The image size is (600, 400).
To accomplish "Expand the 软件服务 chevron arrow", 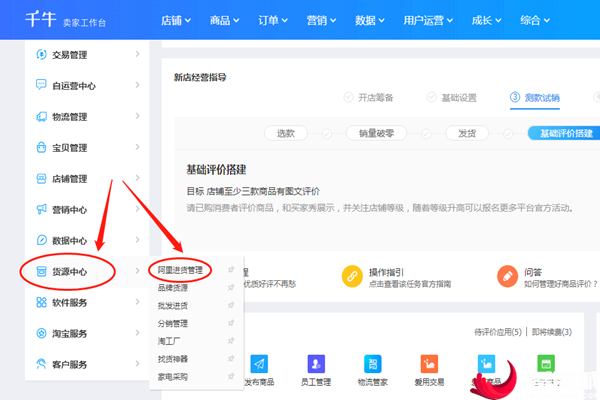I will pos(137,302).
